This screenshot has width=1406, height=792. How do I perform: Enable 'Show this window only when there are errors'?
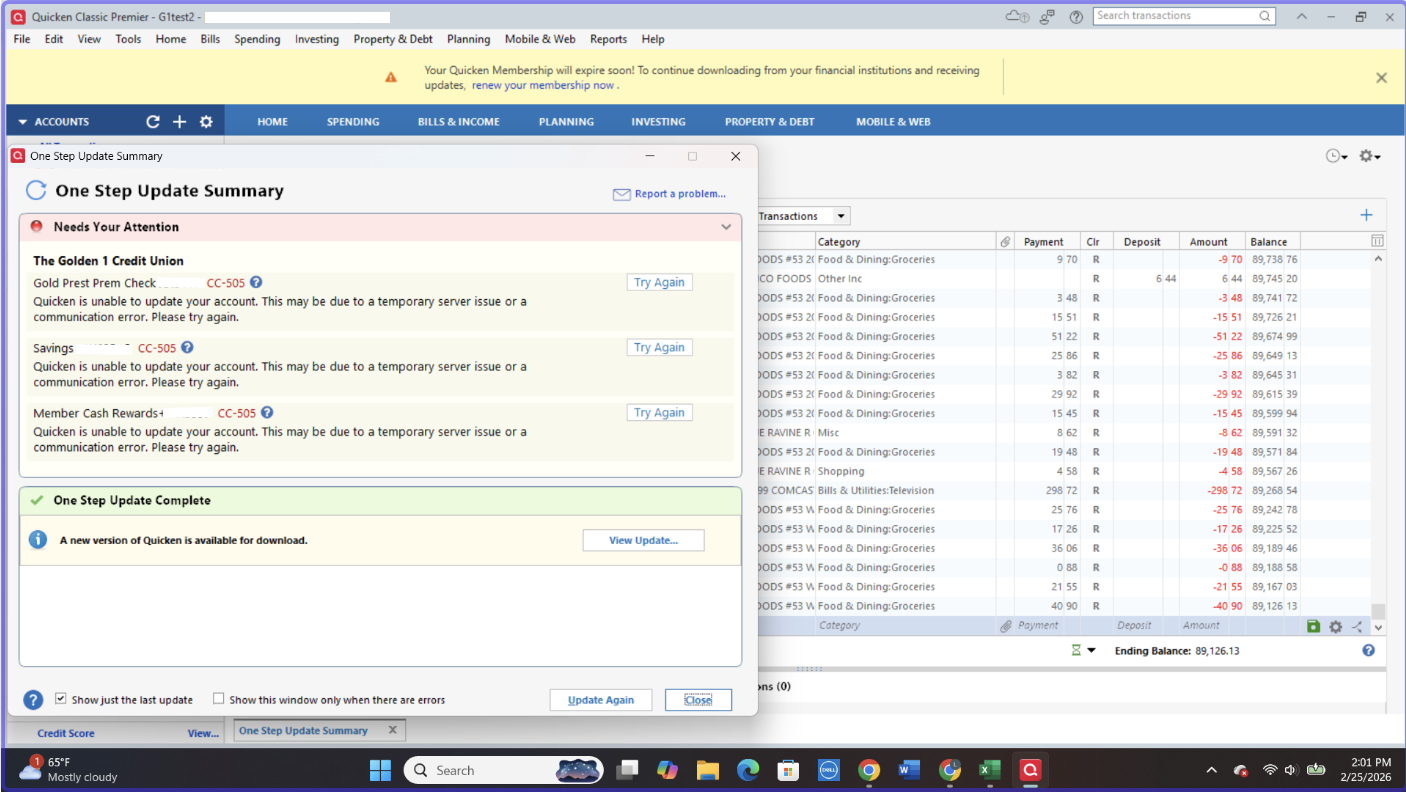(218, 699)
